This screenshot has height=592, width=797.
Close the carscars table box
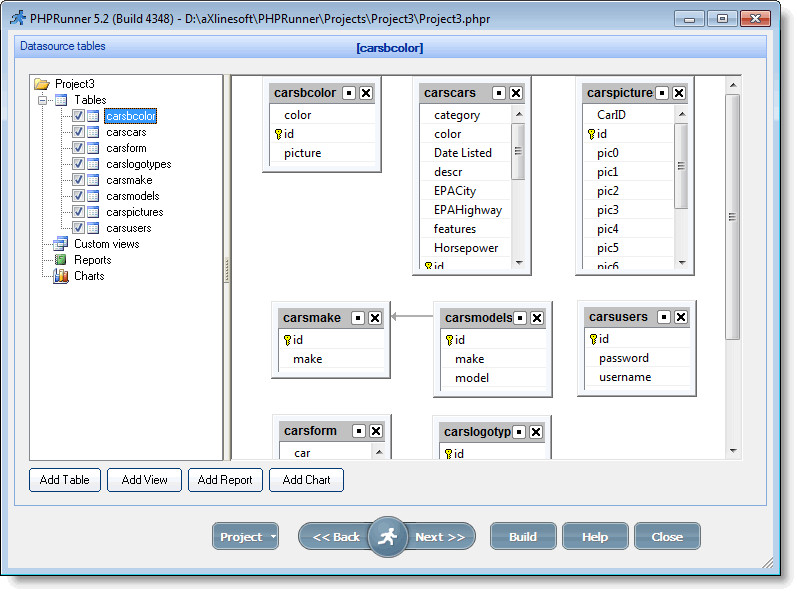[516, 93]
